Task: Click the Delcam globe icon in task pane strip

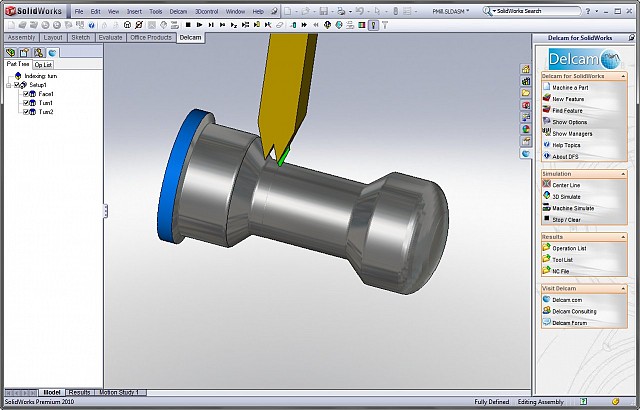Action: click(526, 154)
